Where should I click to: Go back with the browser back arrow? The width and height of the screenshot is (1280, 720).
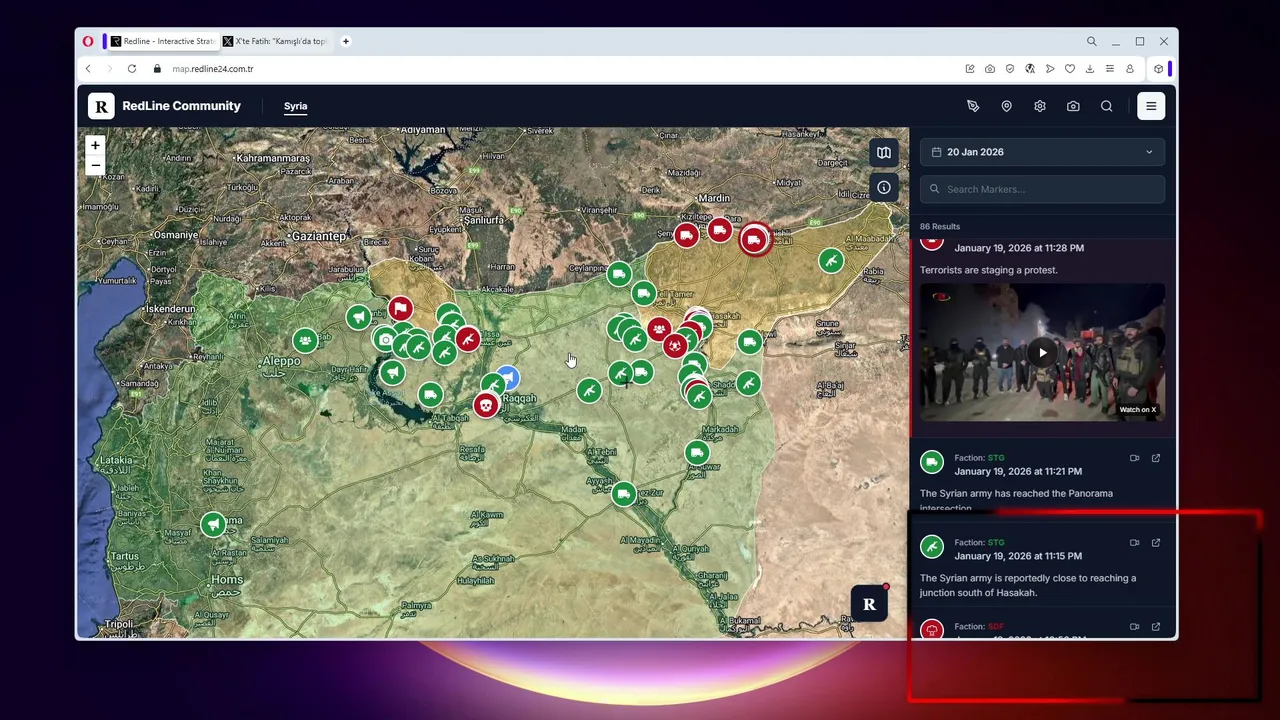coord(88,69)
